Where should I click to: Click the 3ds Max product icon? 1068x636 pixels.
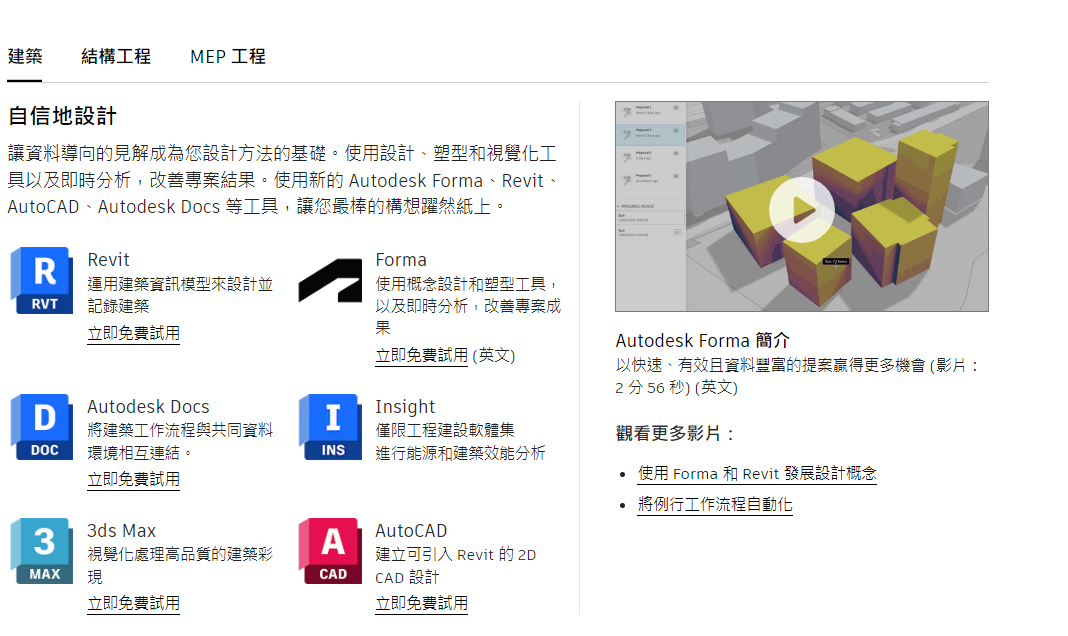(x=42, y=551)
